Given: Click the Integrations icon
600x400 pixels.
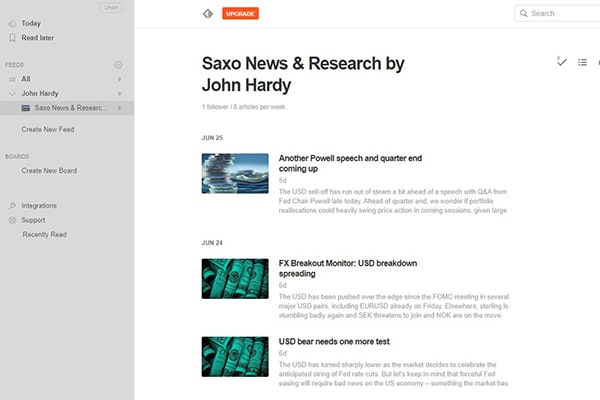Looking at the screenshot, I should click(x=12, y=206).
